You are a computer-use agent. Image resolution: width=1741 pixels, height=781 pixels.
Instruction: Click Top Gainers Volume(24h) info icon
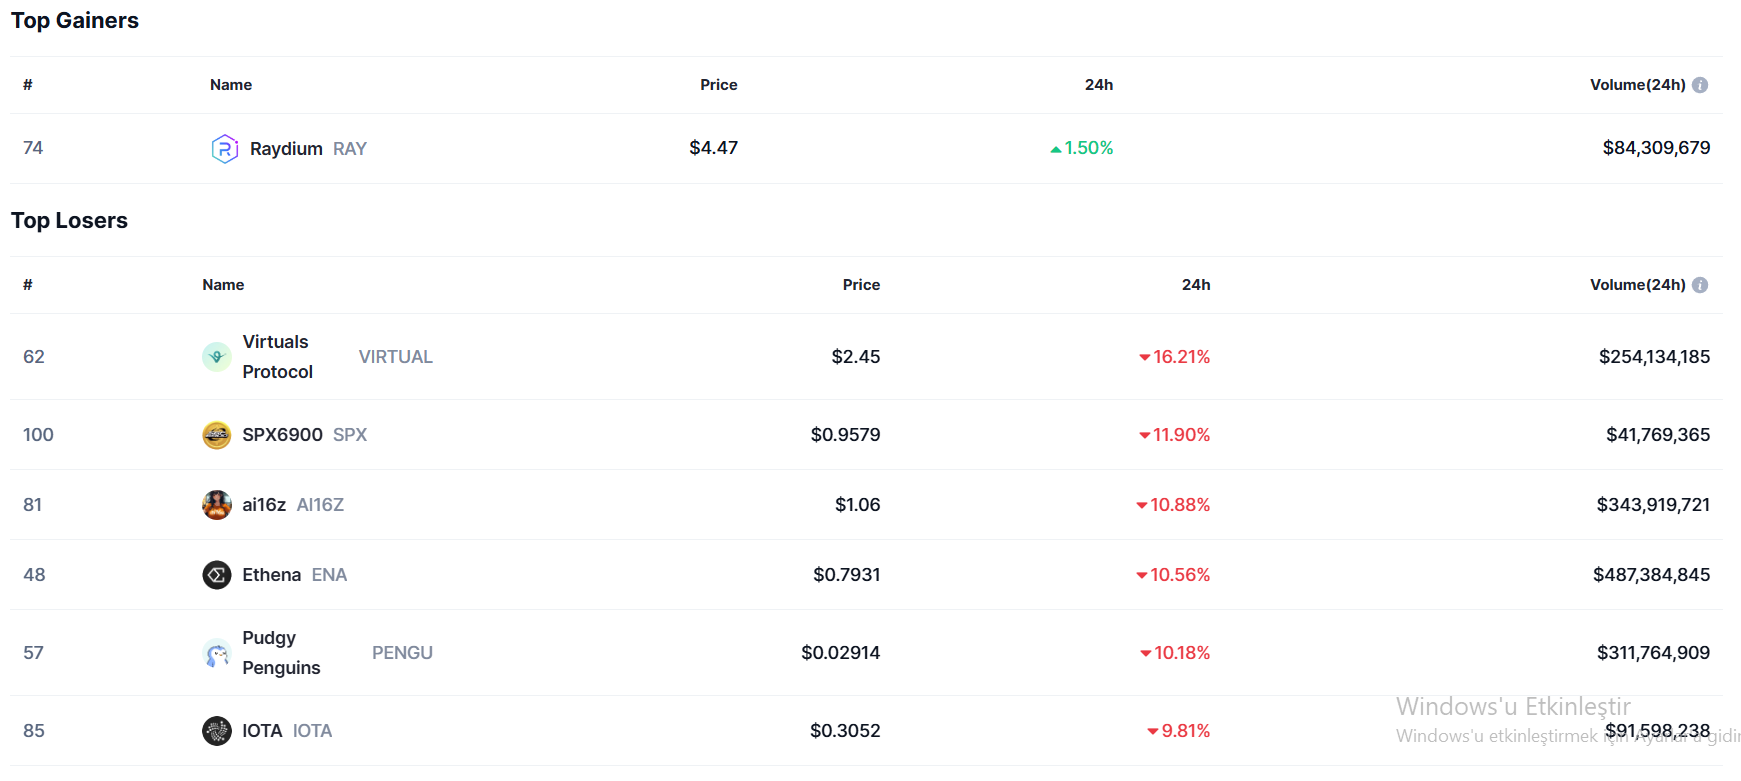click(x=1700, y=85)
